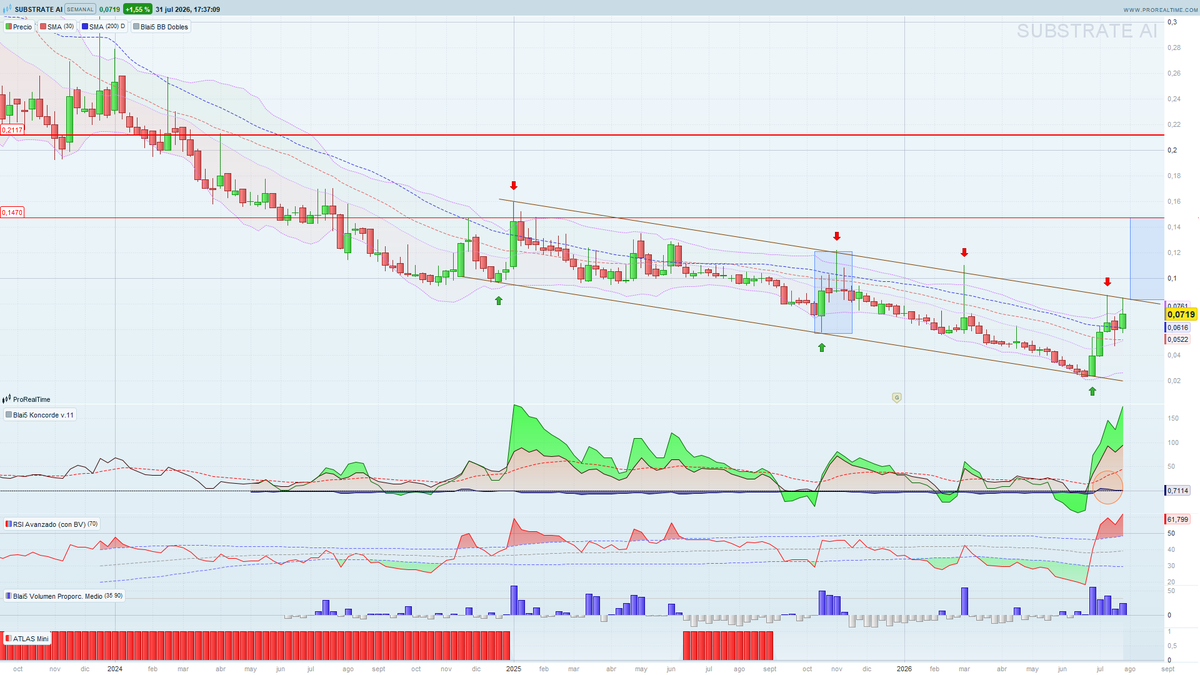Open the Blai5 Volumen Proporc. Medio label
The height and width of the screenshot is (675, 1200).
[64, 595]
